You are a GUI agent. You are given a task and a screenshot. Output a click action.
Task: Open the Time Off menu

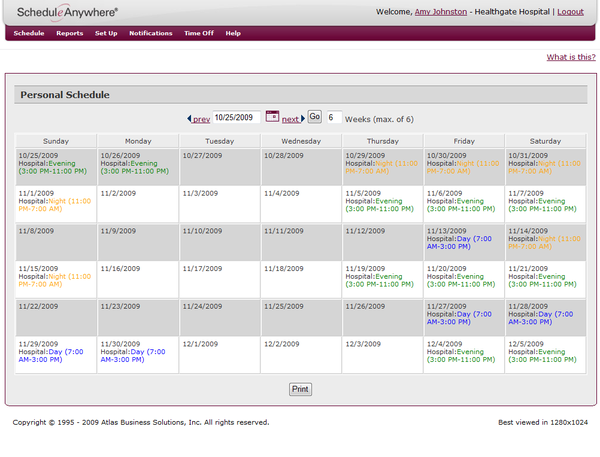(x=198, y=33)
